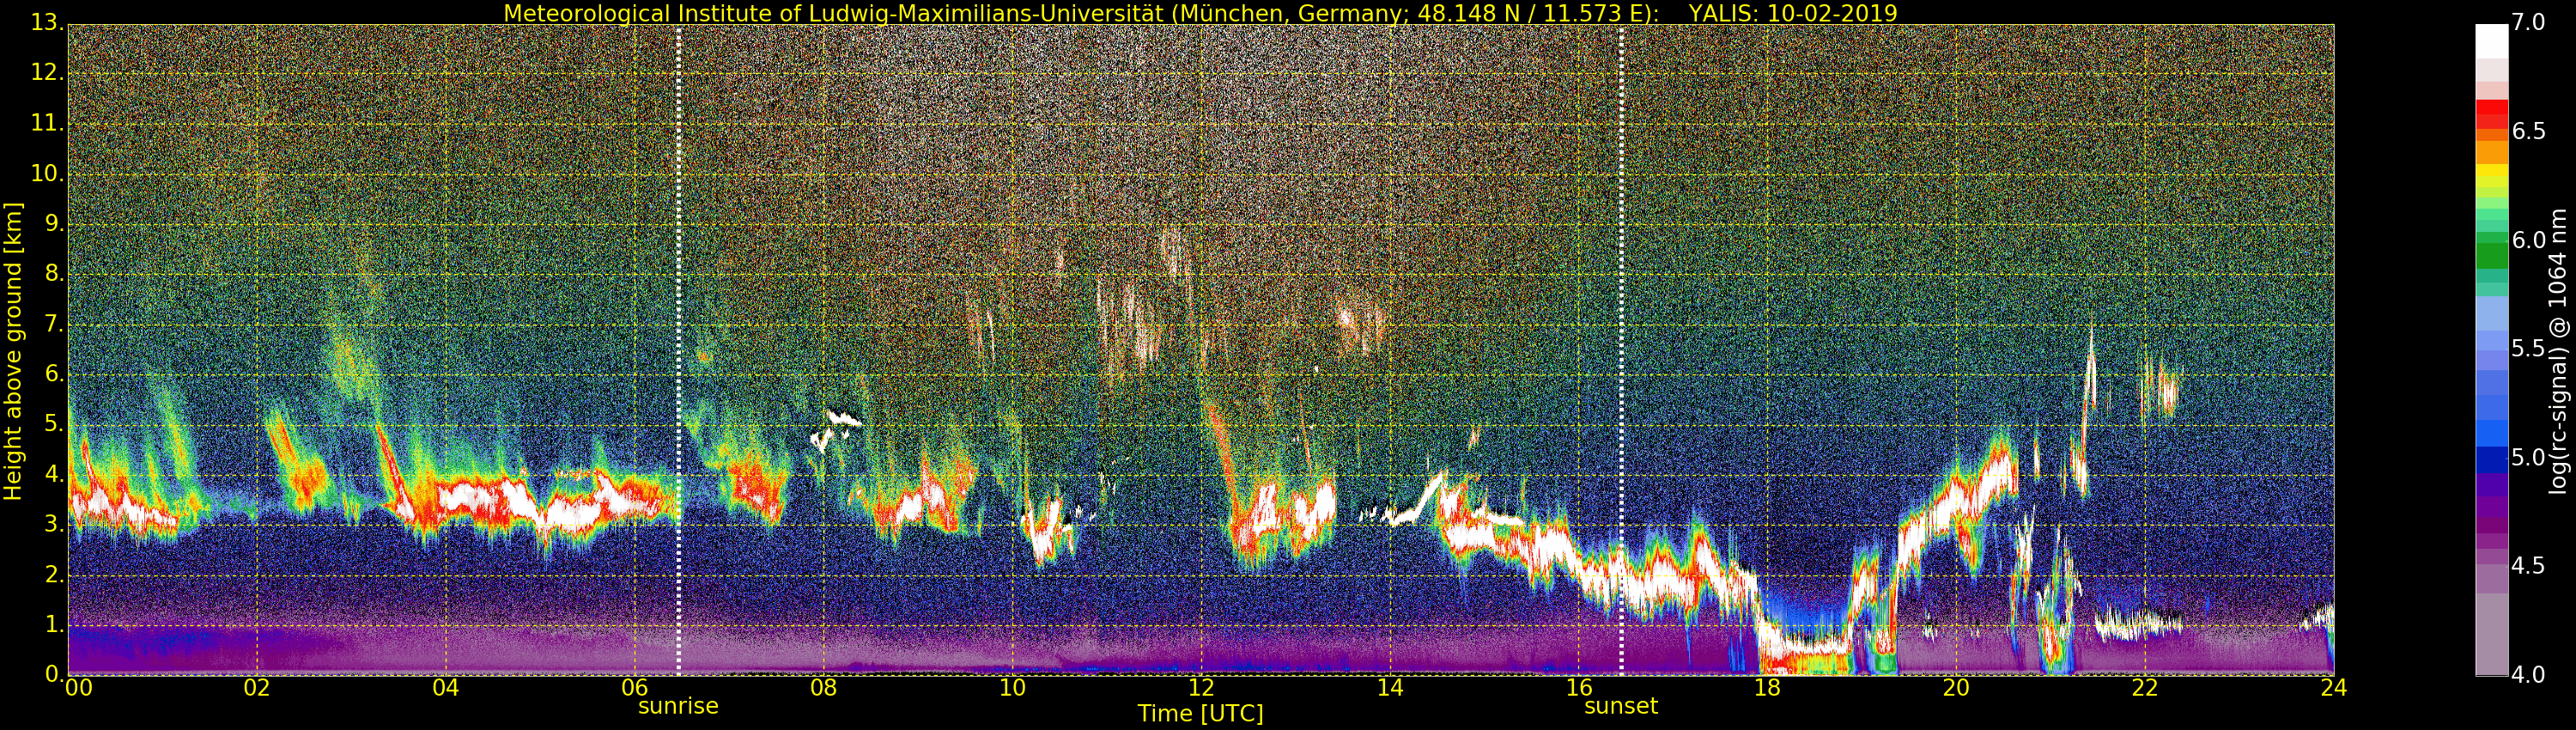Click the '7.' tick on the height axis
This screenshot has height=730, width=2576.
click(54, 324)
